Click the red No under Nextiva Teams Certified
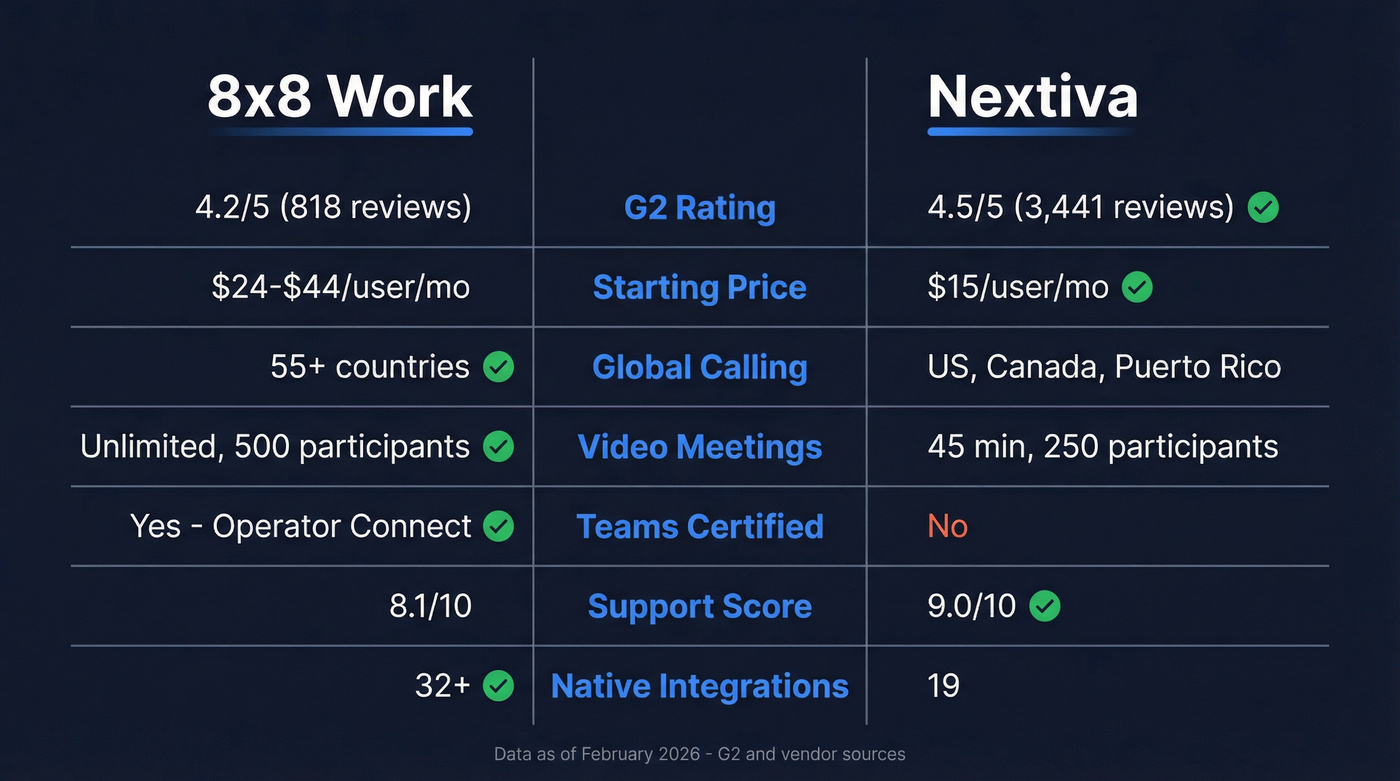1400x781 pixels. click(947, 526)
